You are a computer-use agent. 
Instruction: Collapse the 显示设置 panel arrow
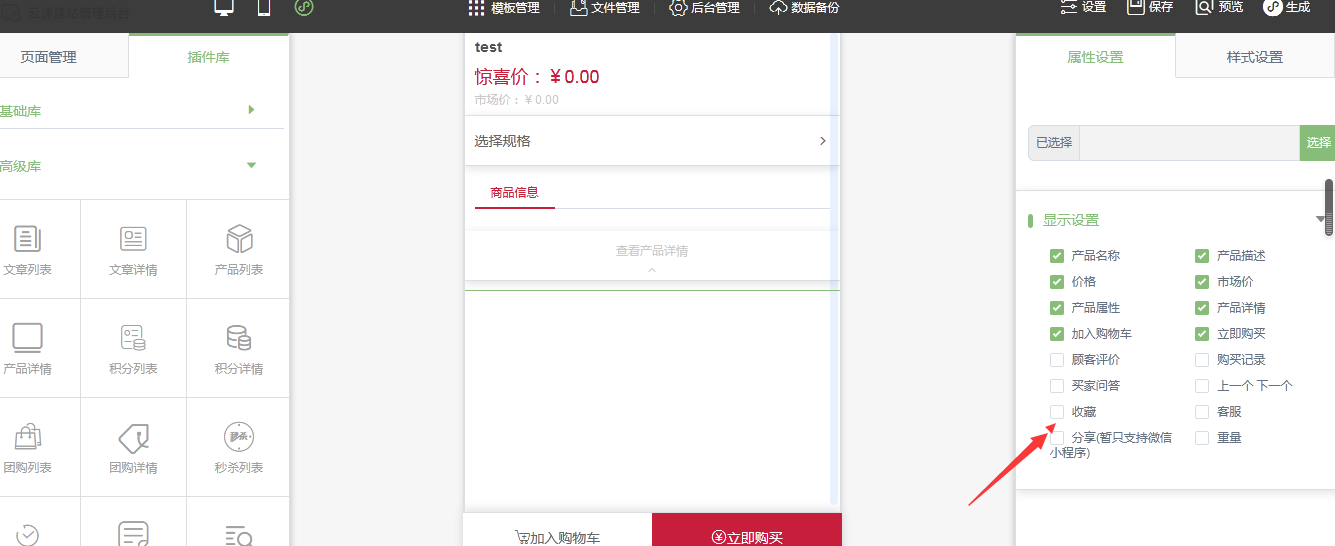1320,220
